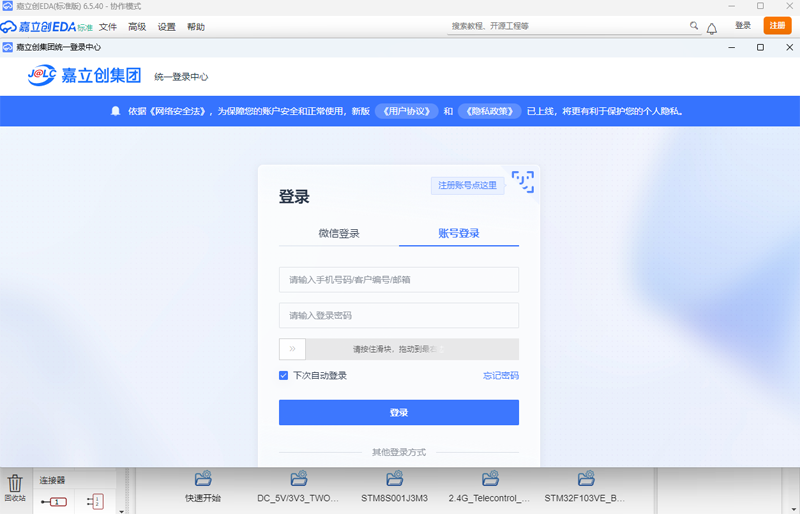Click the 忘记密码 link
Image resolution: width=800 pixels, height=514 pixels.
(x=501, y=376)
